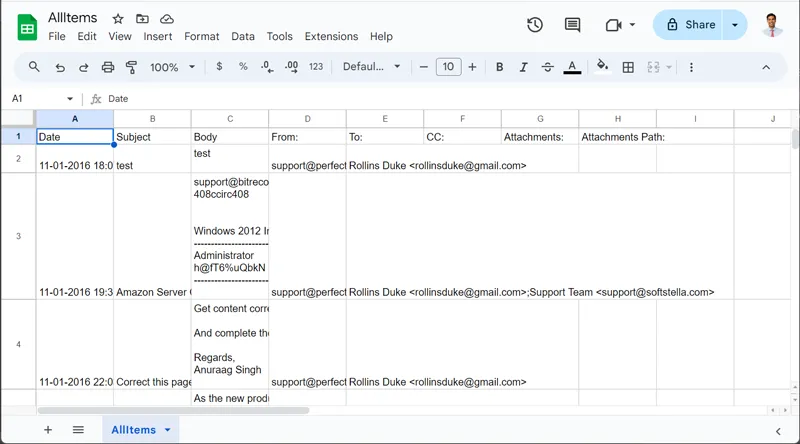Open version history clock icon
The width and height of the screenshot is (800, 444).
pos(535,25)
